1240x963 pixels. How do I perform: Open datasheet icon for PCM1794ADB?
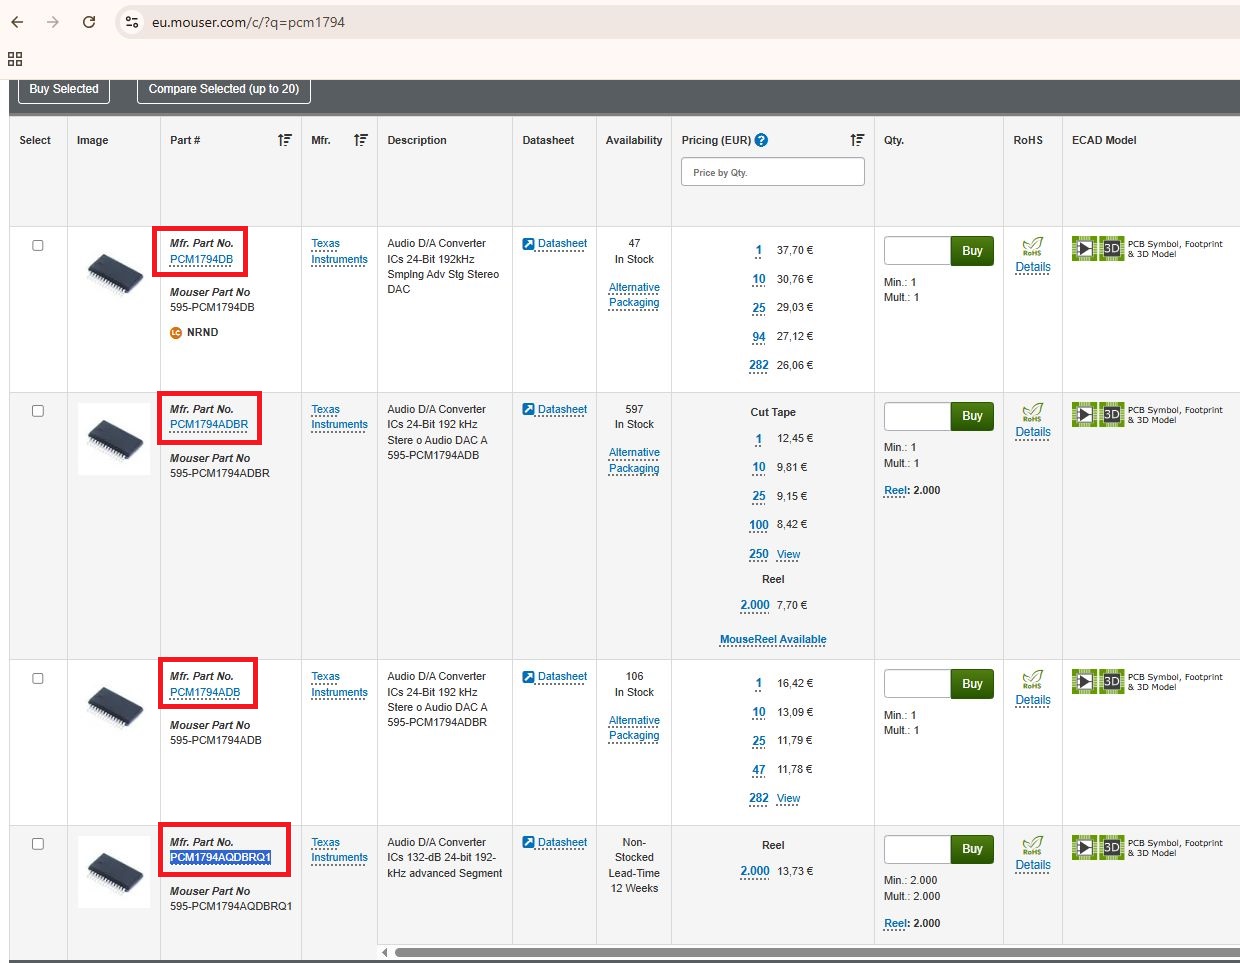click(x=529, y=677)
